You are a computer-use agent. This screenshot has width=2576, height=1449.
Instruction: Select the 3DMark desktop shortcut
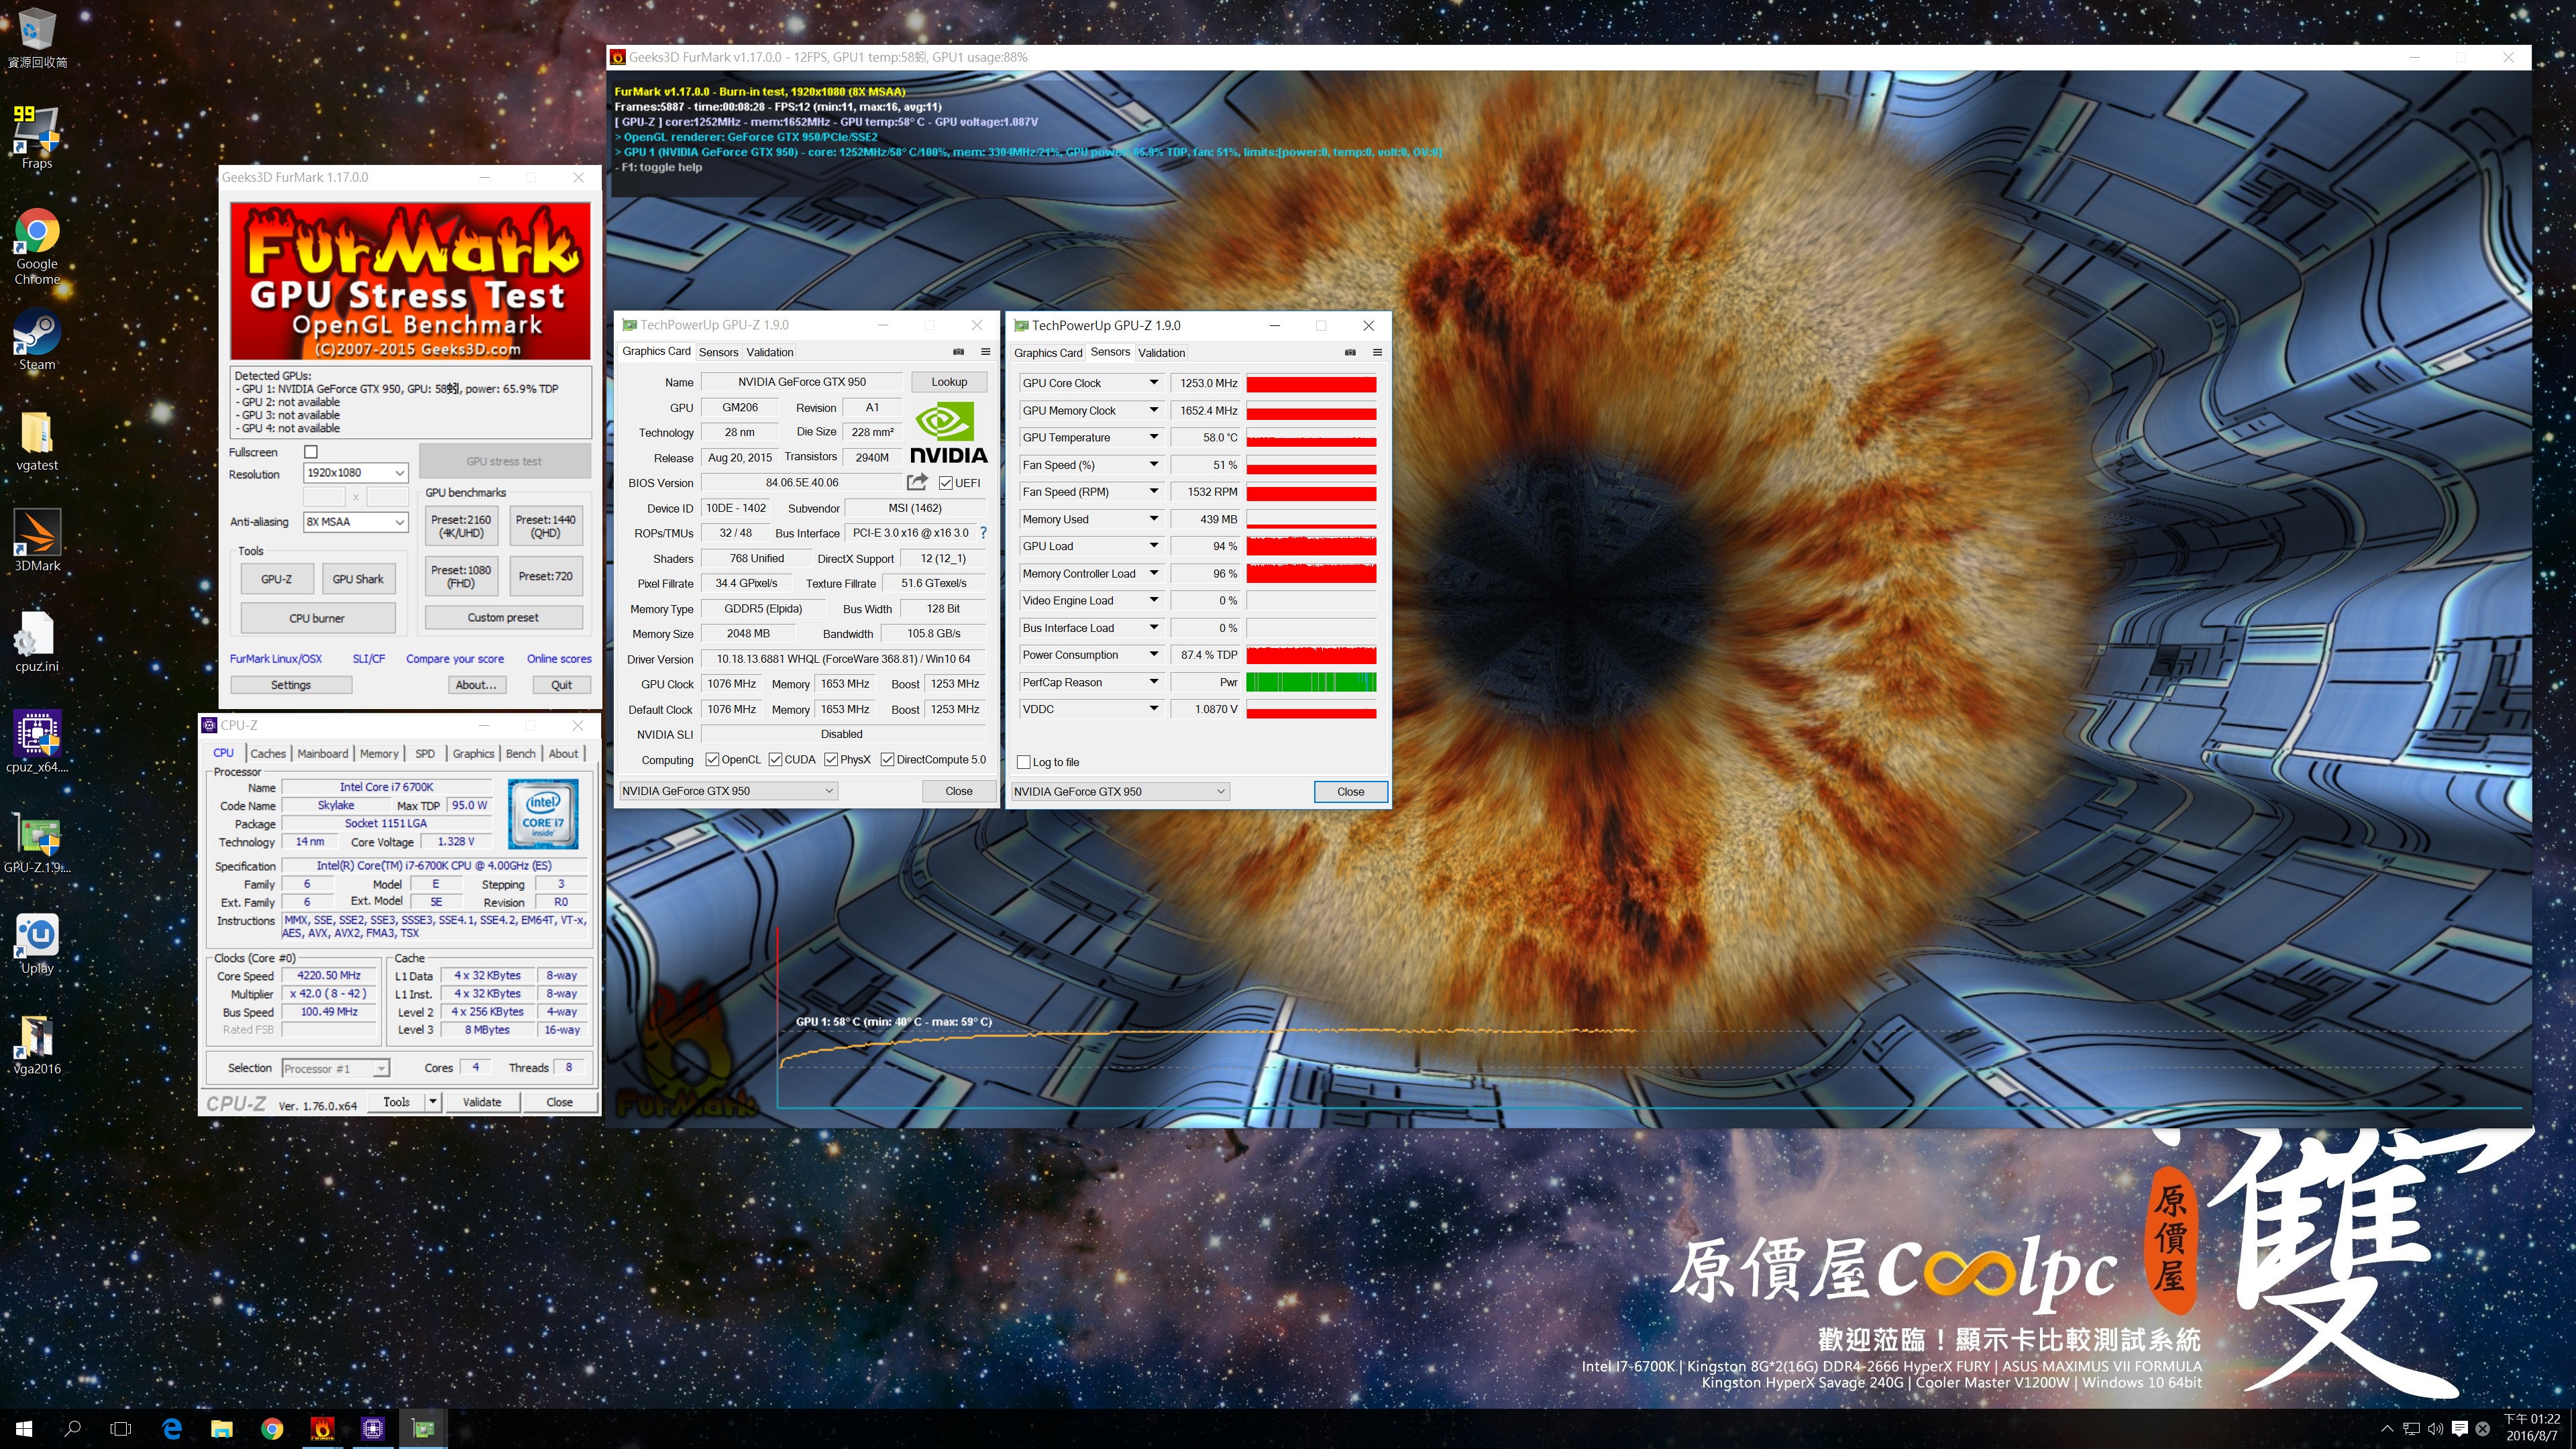pyautogui.click(x=37, y=540)
